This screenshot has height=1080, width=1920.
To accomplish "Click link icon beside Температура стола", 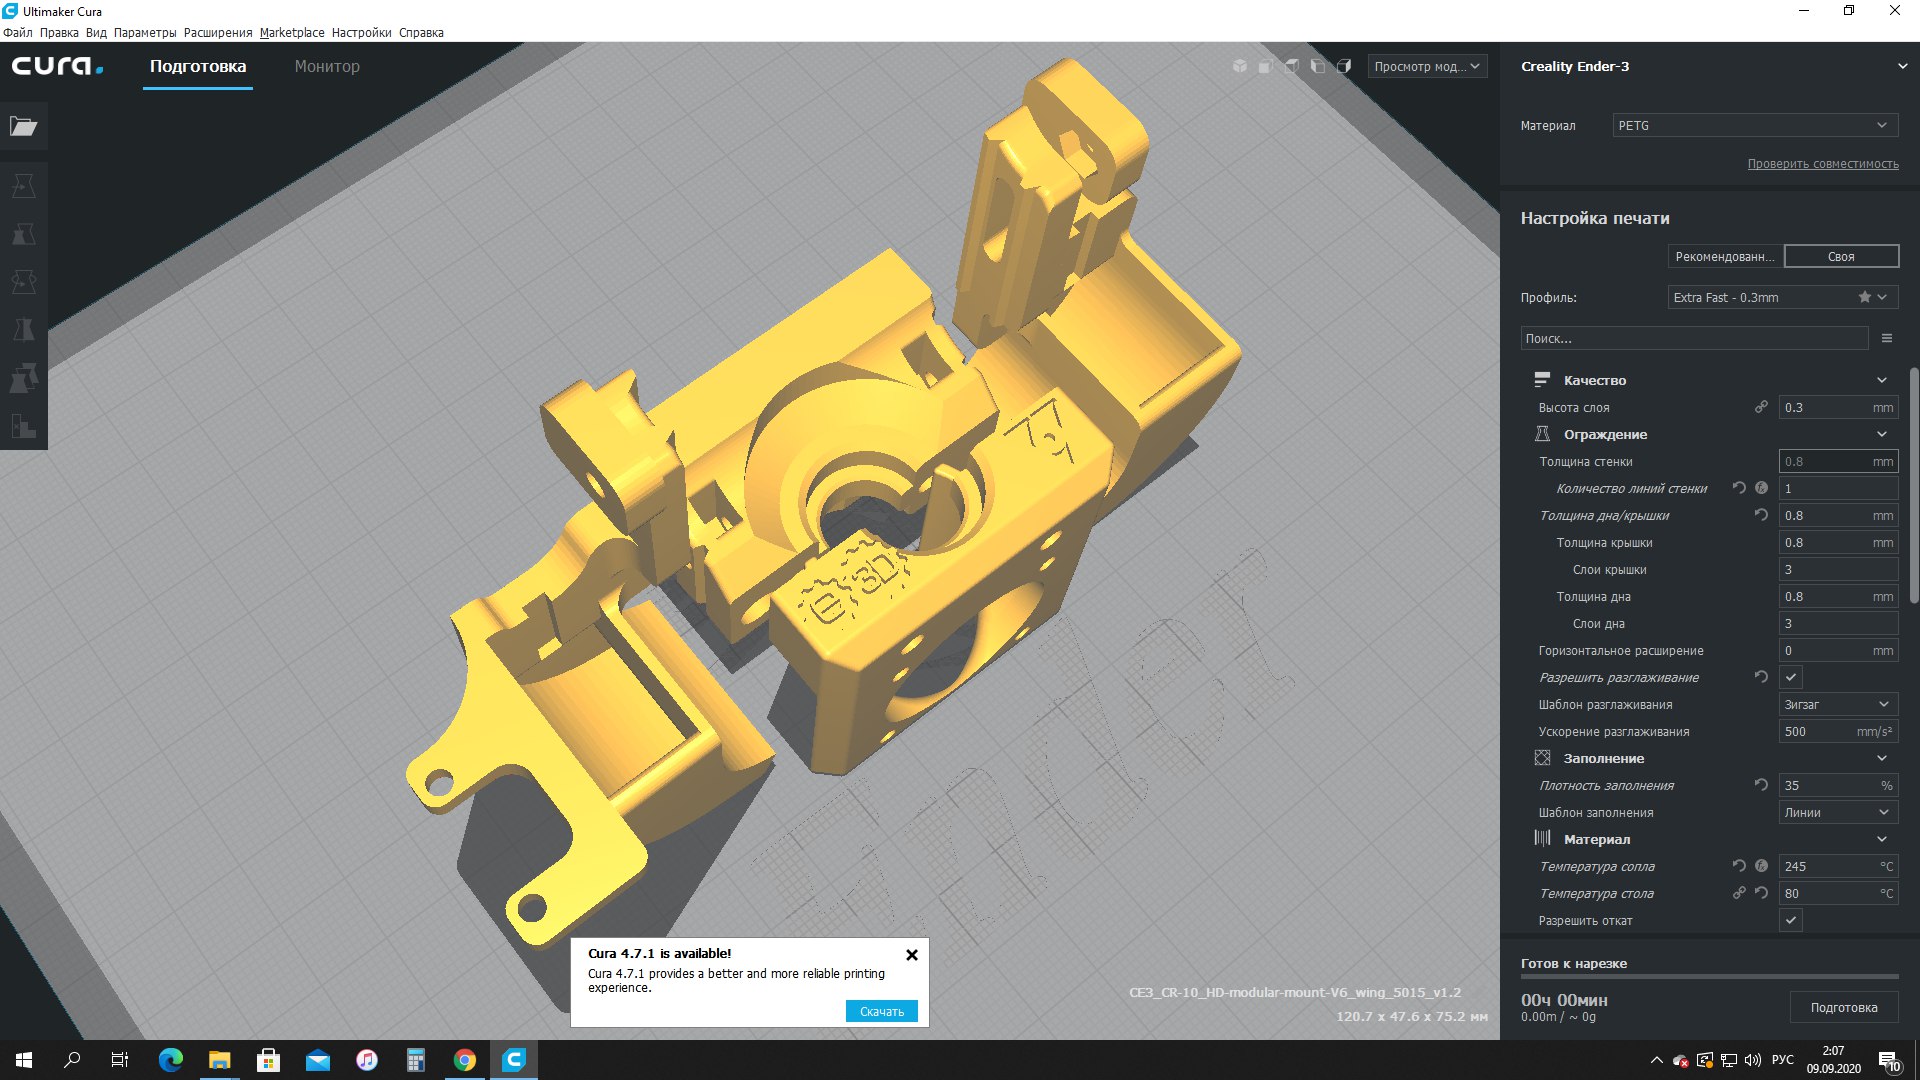I will 1739,893.
